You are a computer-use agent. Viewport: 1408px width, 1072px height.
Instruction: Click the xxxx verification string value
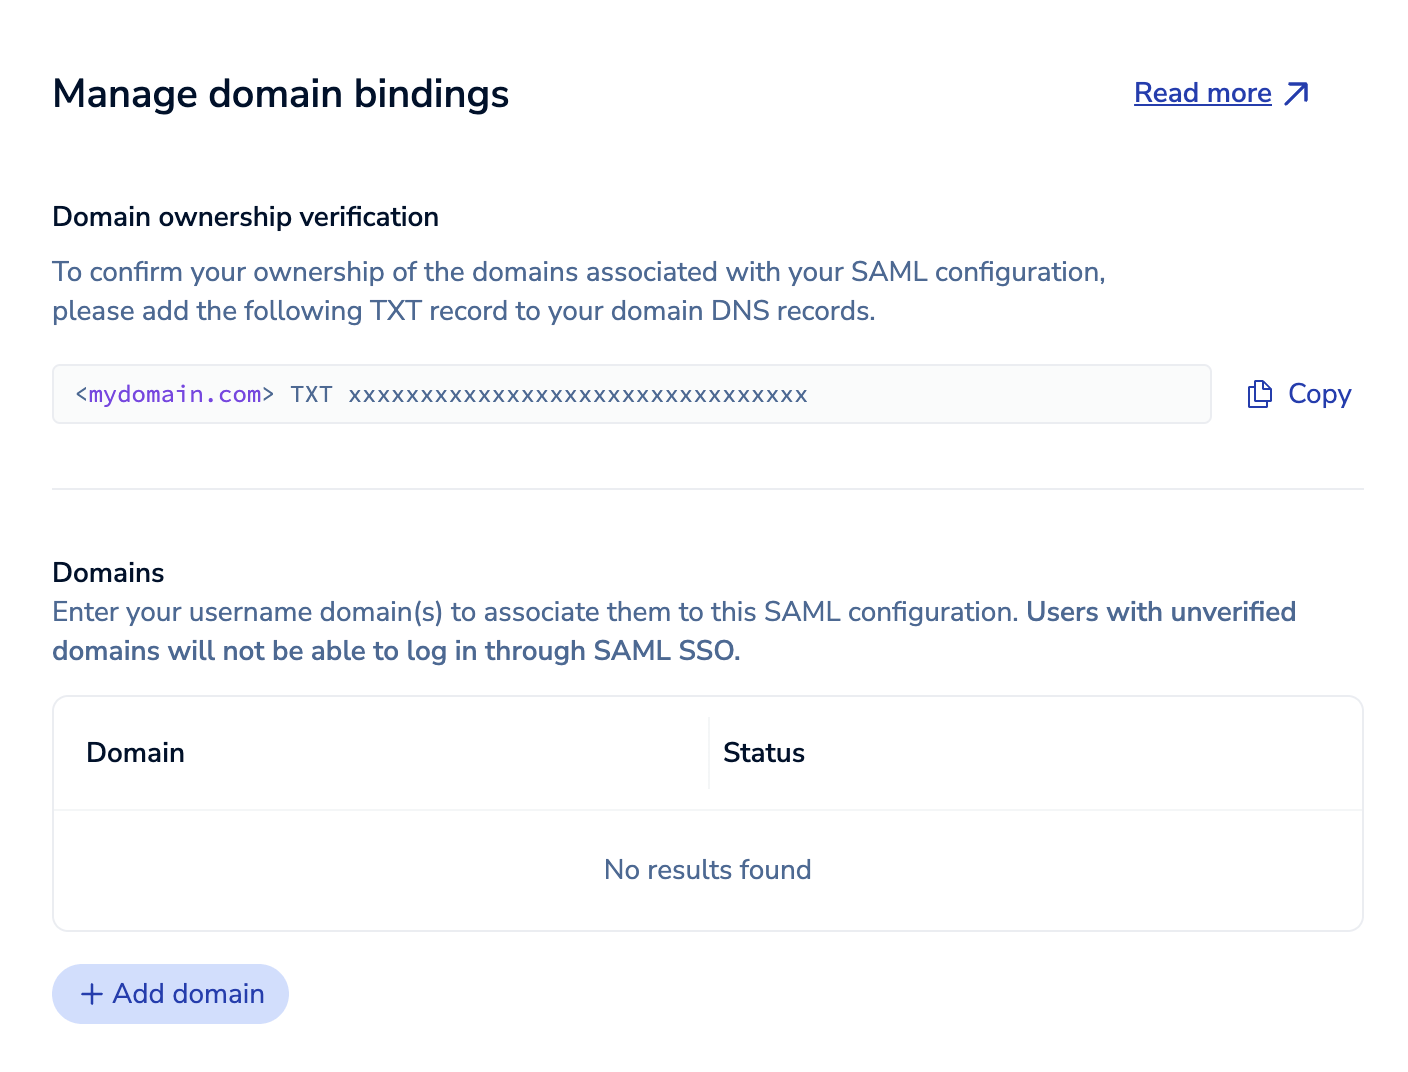click(x=577, y=394)
